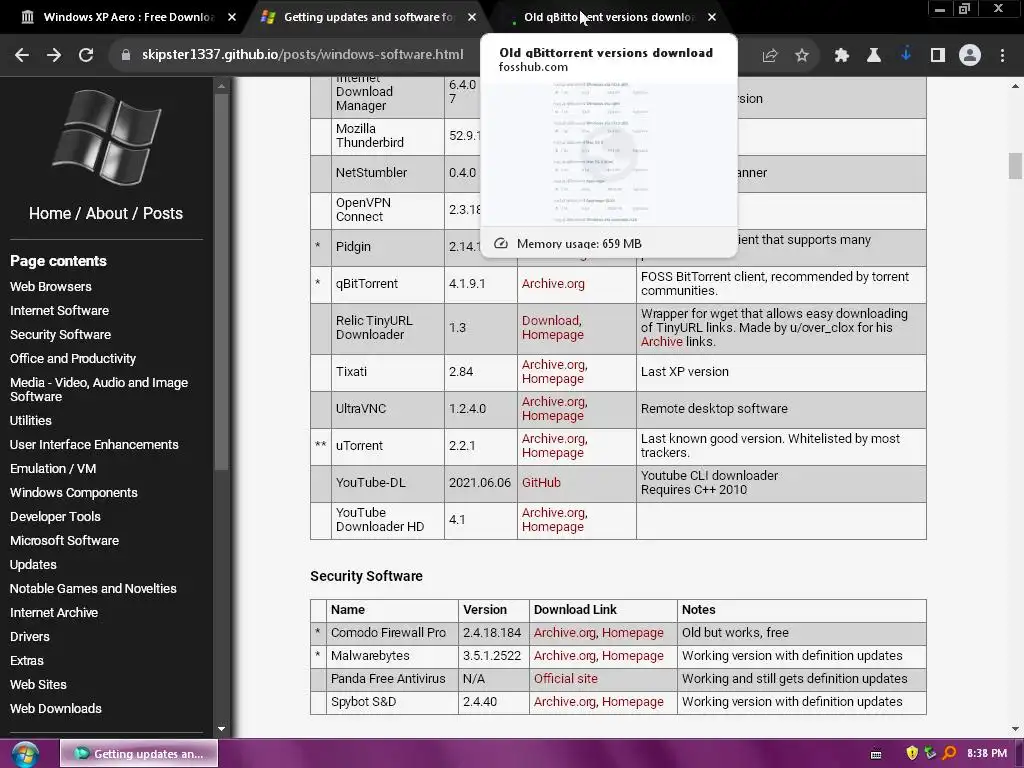Jump to User Interface Enhancements section
Image resolution: width=1024 pixels, height=768 pixels.
[94, 445]
